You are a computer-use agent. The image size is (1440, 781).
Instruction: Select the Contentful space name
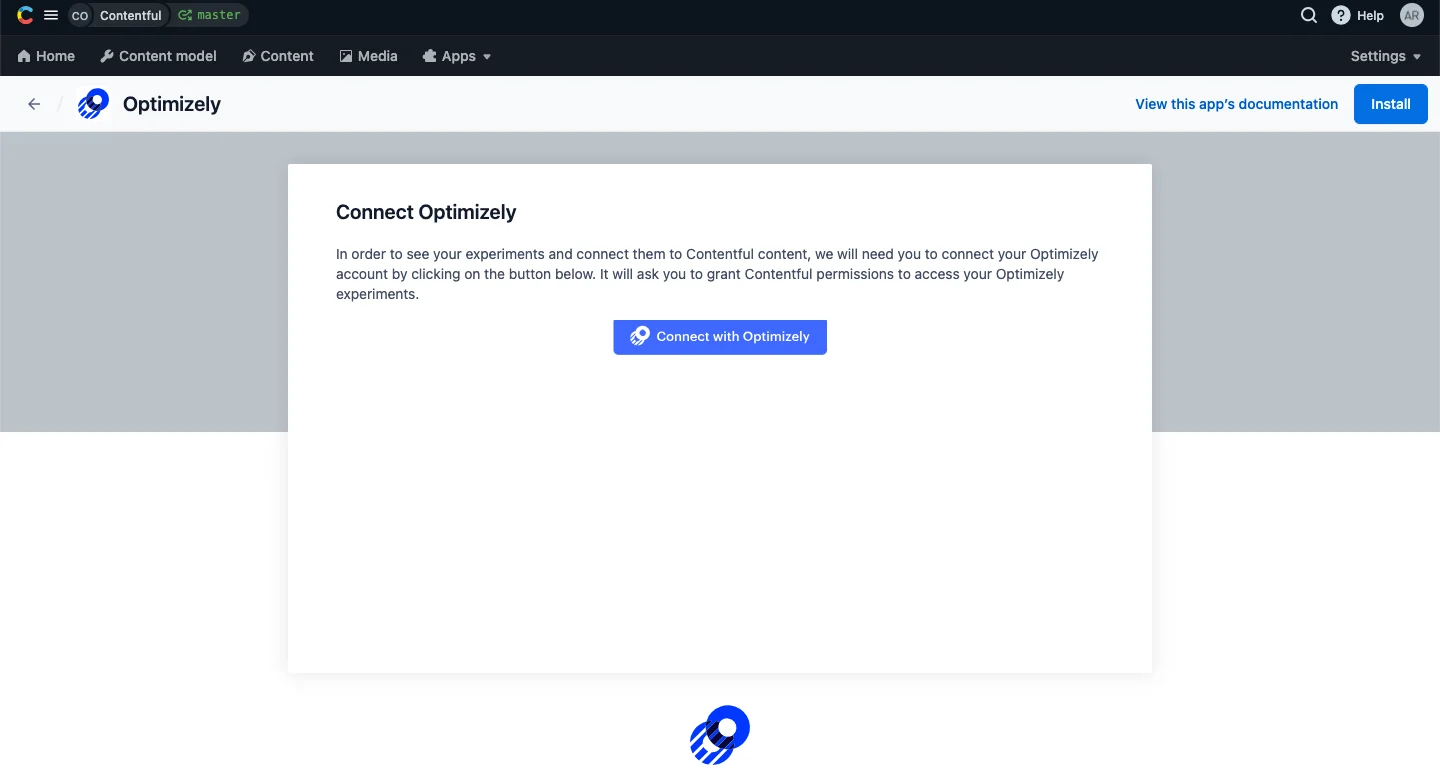coord(130,15)
